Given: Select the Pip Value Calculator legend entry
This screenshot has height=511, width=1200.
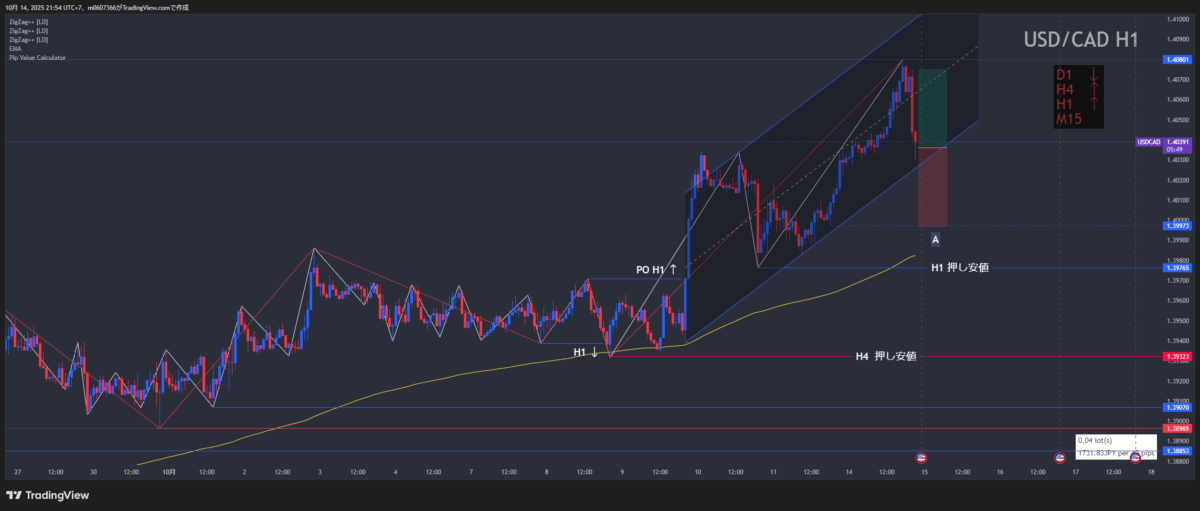Looking at the screenshot, I should click(38, 58).
